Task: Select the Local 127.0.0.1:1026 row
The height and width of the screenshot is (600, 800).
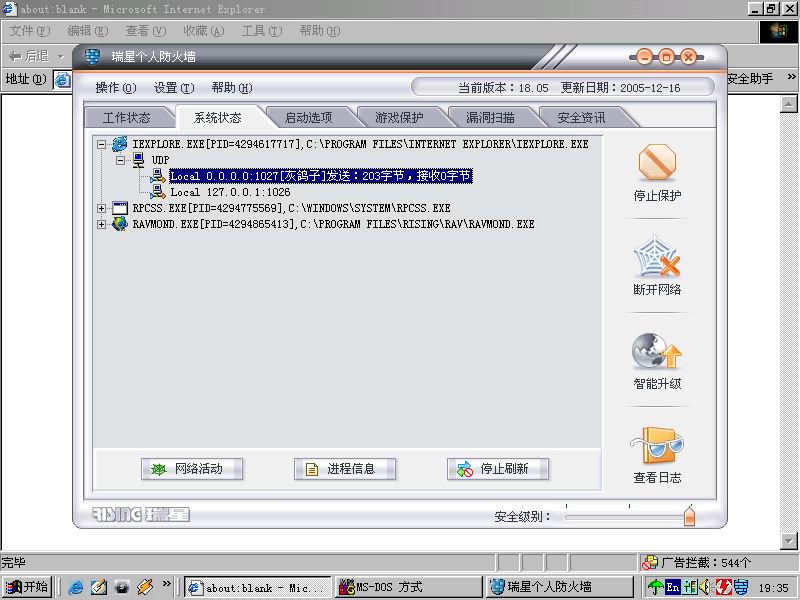Action: point(230,192)
